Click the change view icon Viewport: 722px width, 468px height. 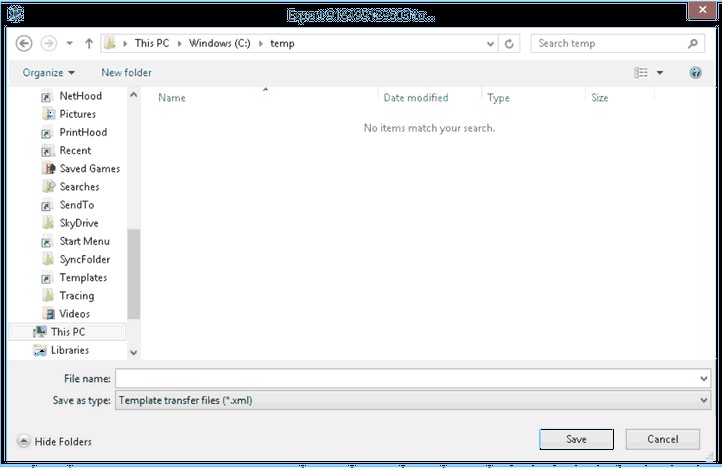642,73
